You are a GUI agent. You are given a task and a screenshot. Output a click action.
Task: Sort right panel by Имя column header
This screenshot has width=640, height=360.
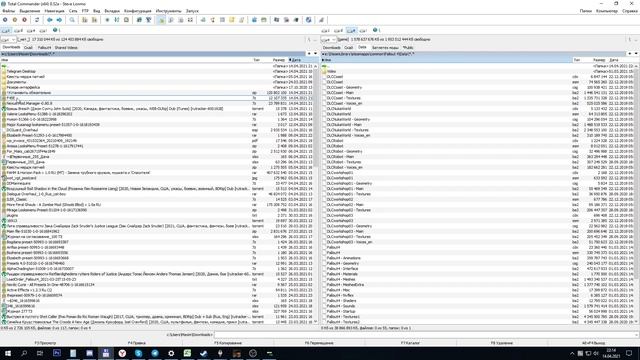pos(446,60)
